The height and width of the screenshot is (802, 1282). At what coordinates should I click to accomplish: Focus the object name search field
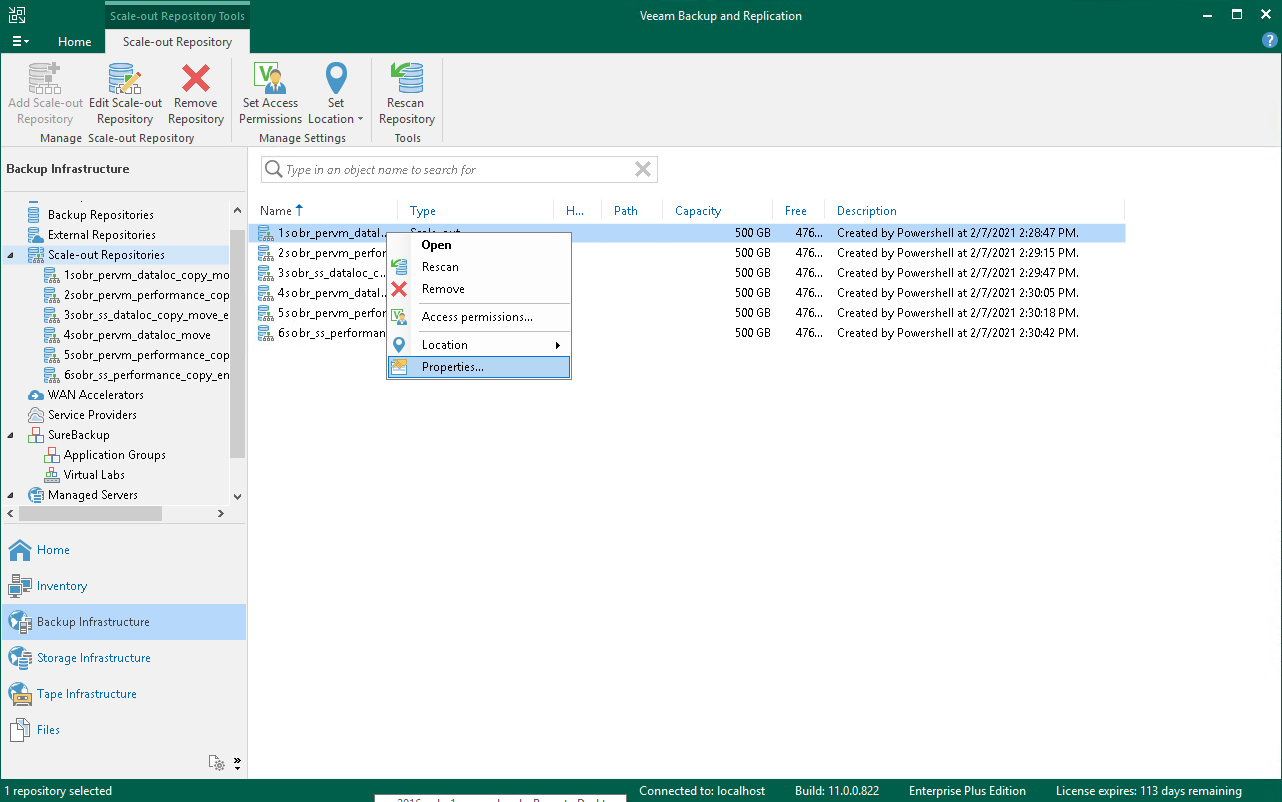[x=459, y=170]
